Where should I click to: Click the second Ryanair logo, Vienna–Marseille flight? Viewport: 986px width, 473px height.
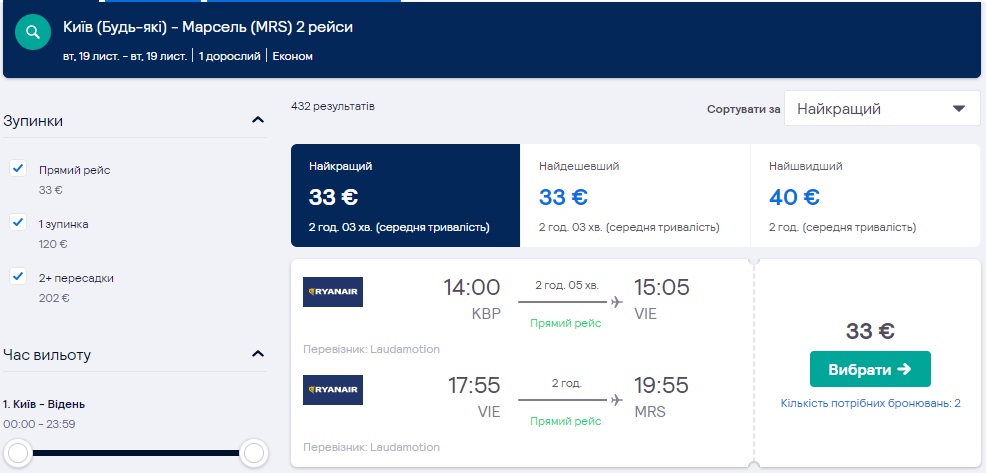[333, 390]
